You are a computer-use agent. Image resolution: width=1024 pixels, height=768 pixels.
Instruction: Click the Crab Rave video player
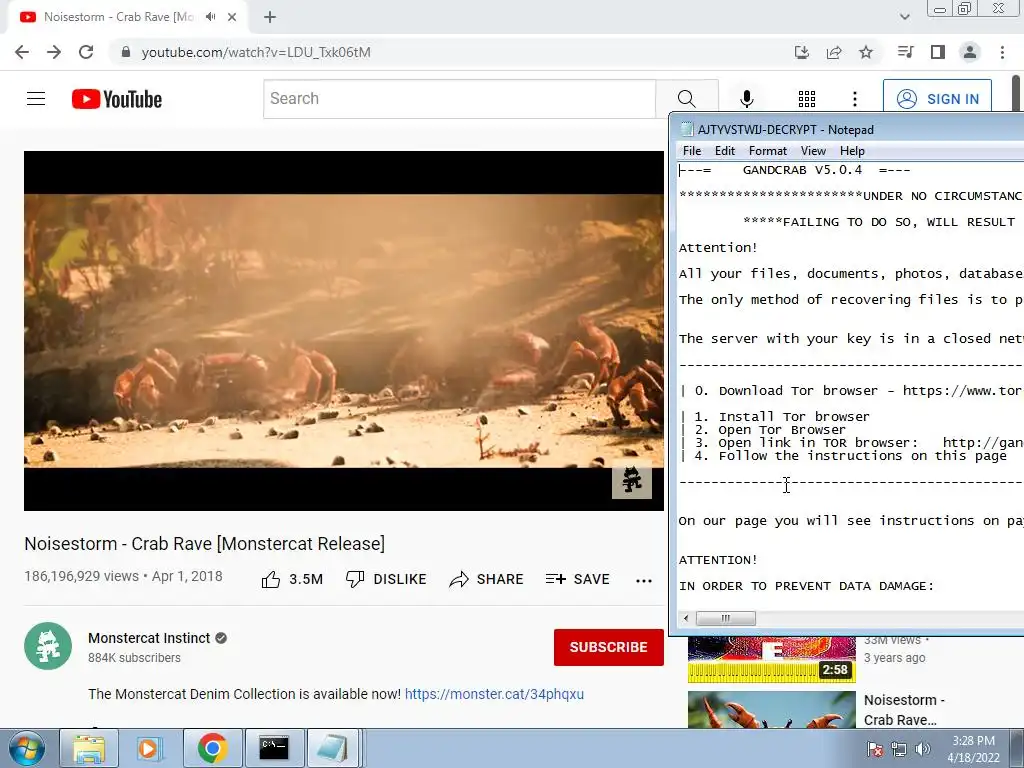click(x=344, y=330)
